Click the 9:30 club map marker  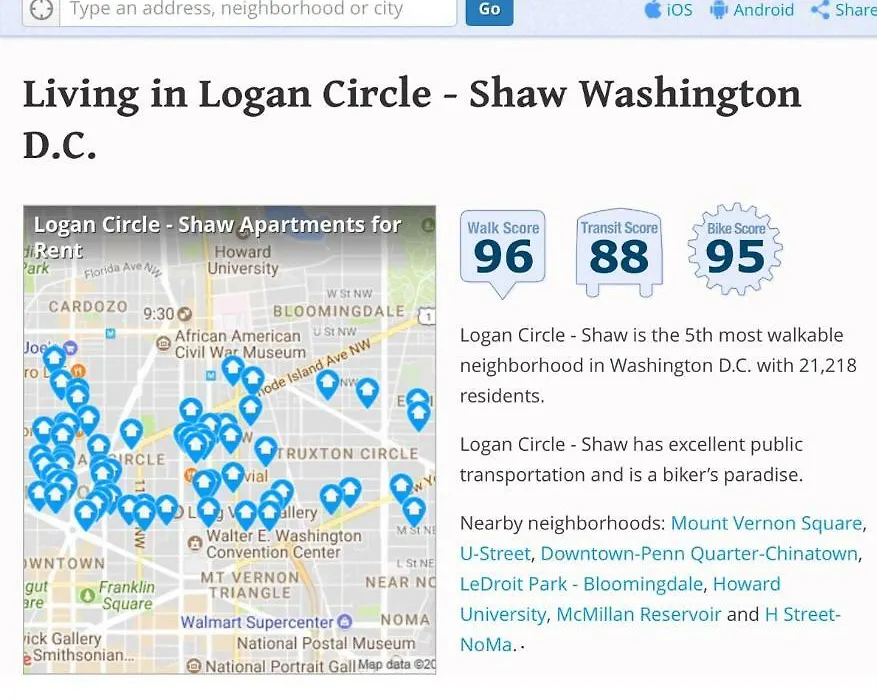tap(185, 314)
